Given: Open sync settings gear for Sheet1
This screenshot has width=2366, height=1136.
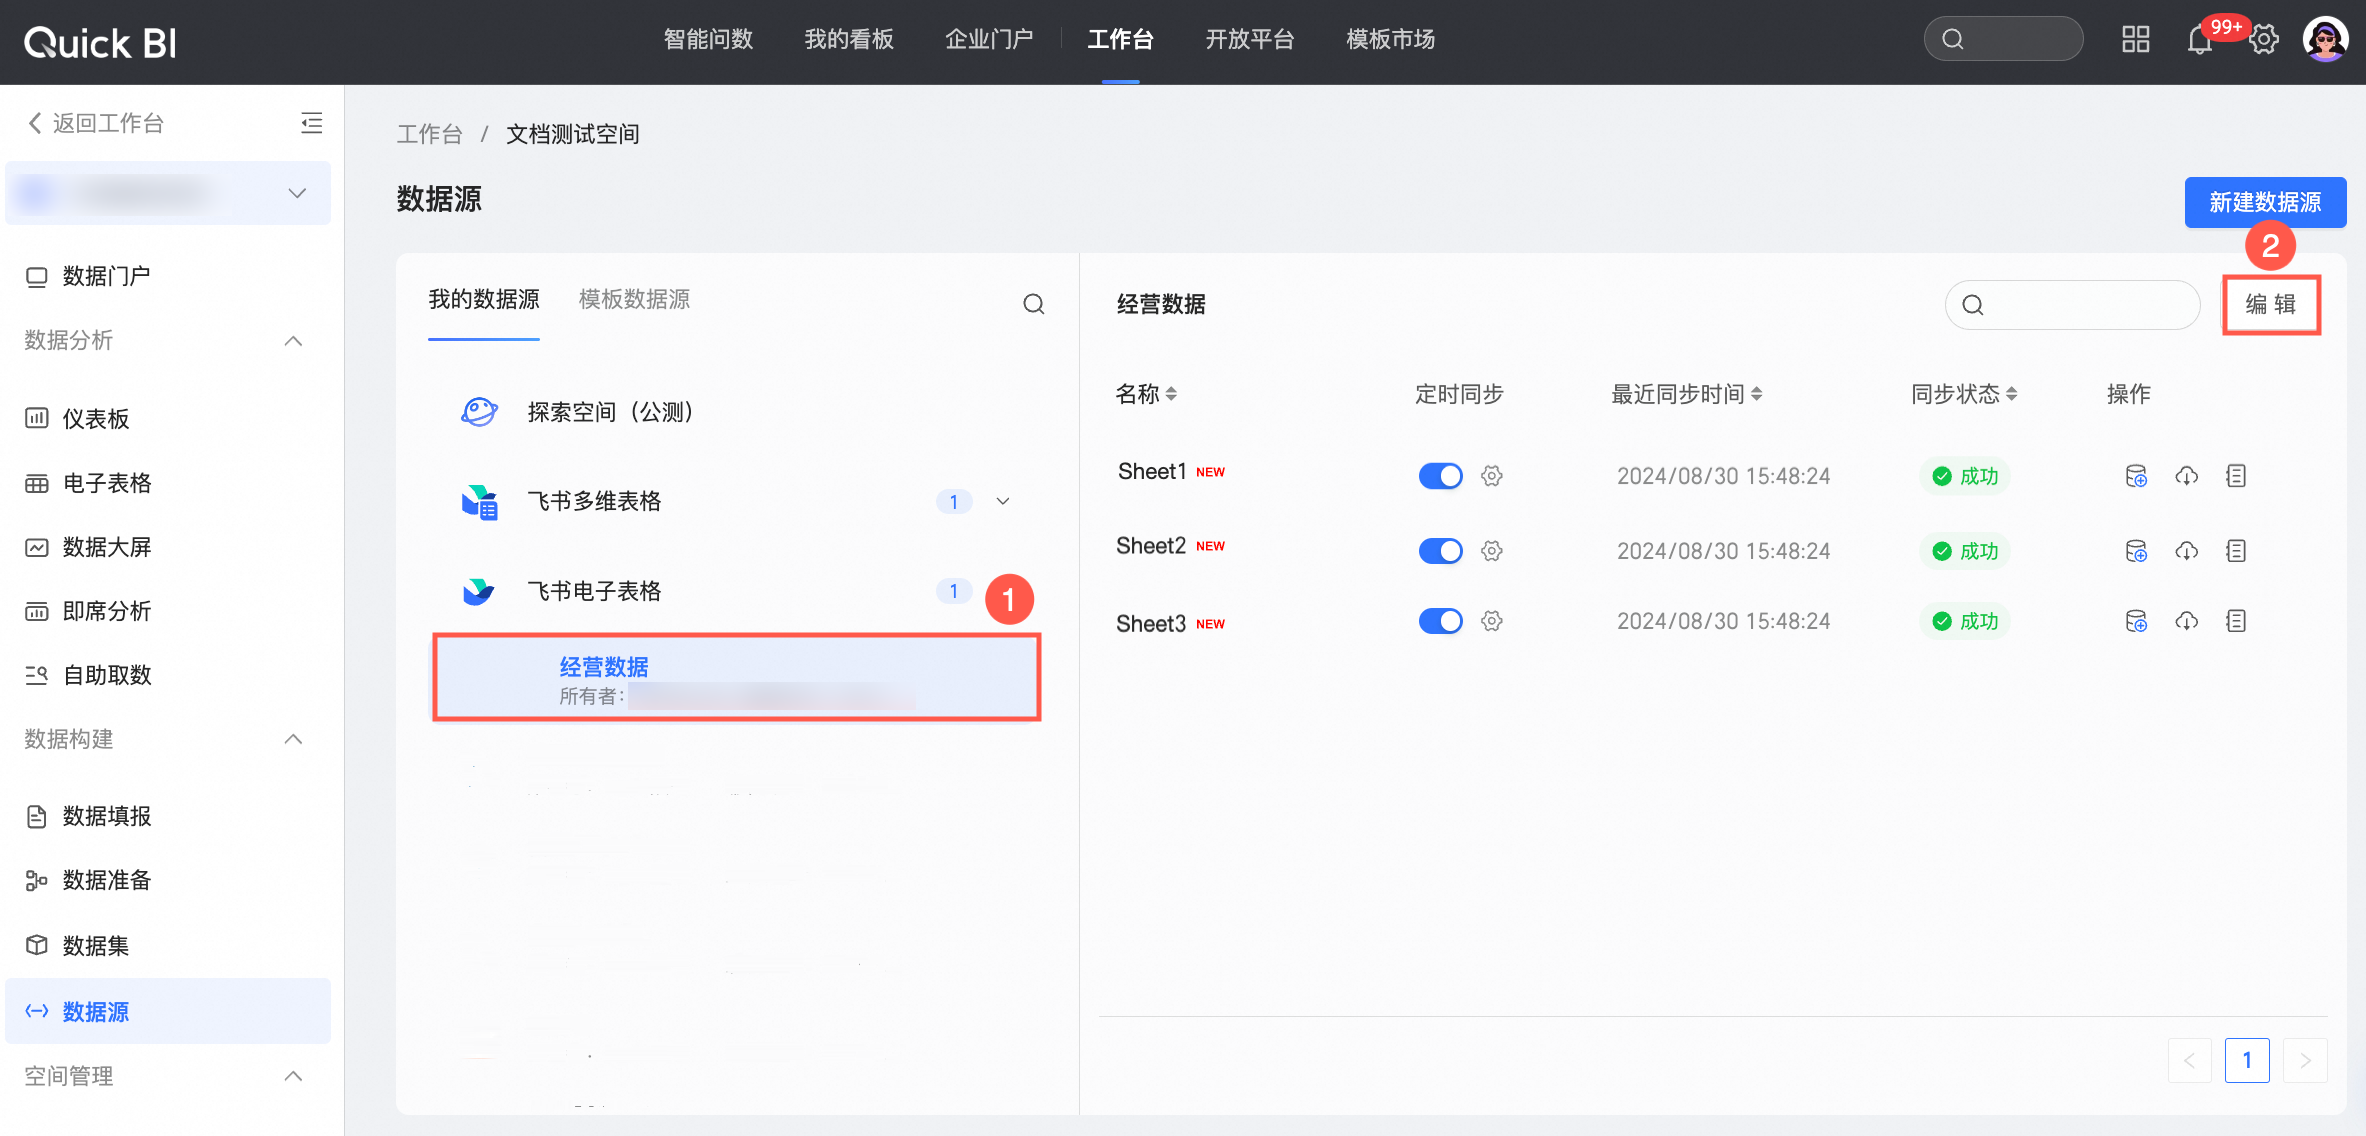Looking at the screenshot, I should 1492,476.
